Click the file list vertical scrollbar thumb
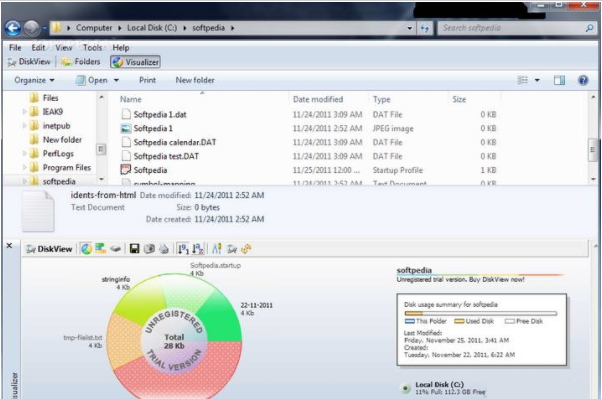This screenshot has width=602, height=399. point(592,149)
